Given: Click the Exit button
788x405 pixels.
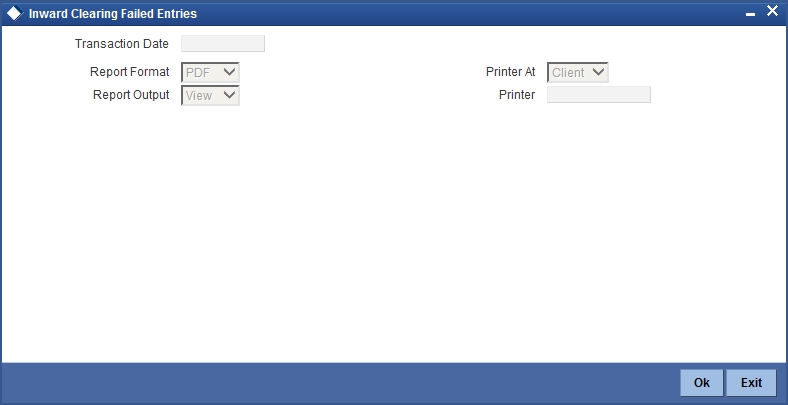Looking at the screenshot, I should tap(751, 383).
